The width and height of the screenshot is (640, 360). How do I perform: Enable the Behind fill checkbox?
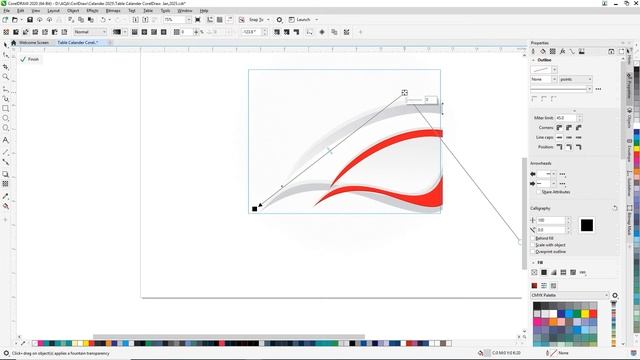(533, 238)
